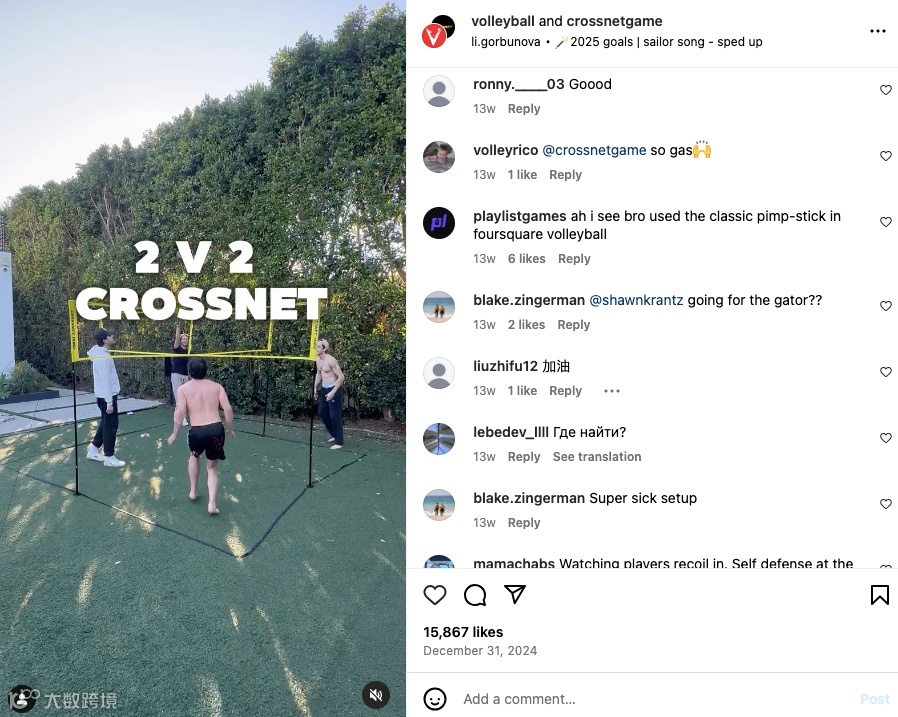See translation of lebedev_llll's comment
This screenshot has width=898, height=717.
tap(597, 457)
